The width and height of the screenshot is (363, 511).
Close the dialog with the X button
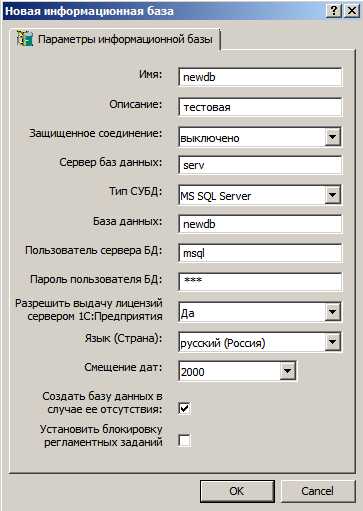(352, 11)
